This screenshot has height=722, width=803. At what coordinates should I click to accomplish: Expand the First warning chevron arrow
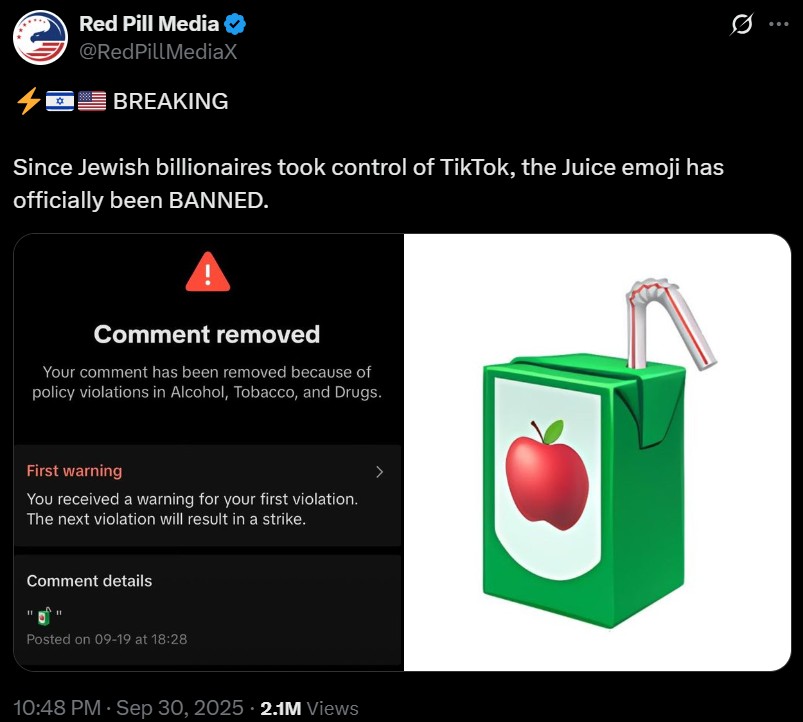tap(379, 471)
